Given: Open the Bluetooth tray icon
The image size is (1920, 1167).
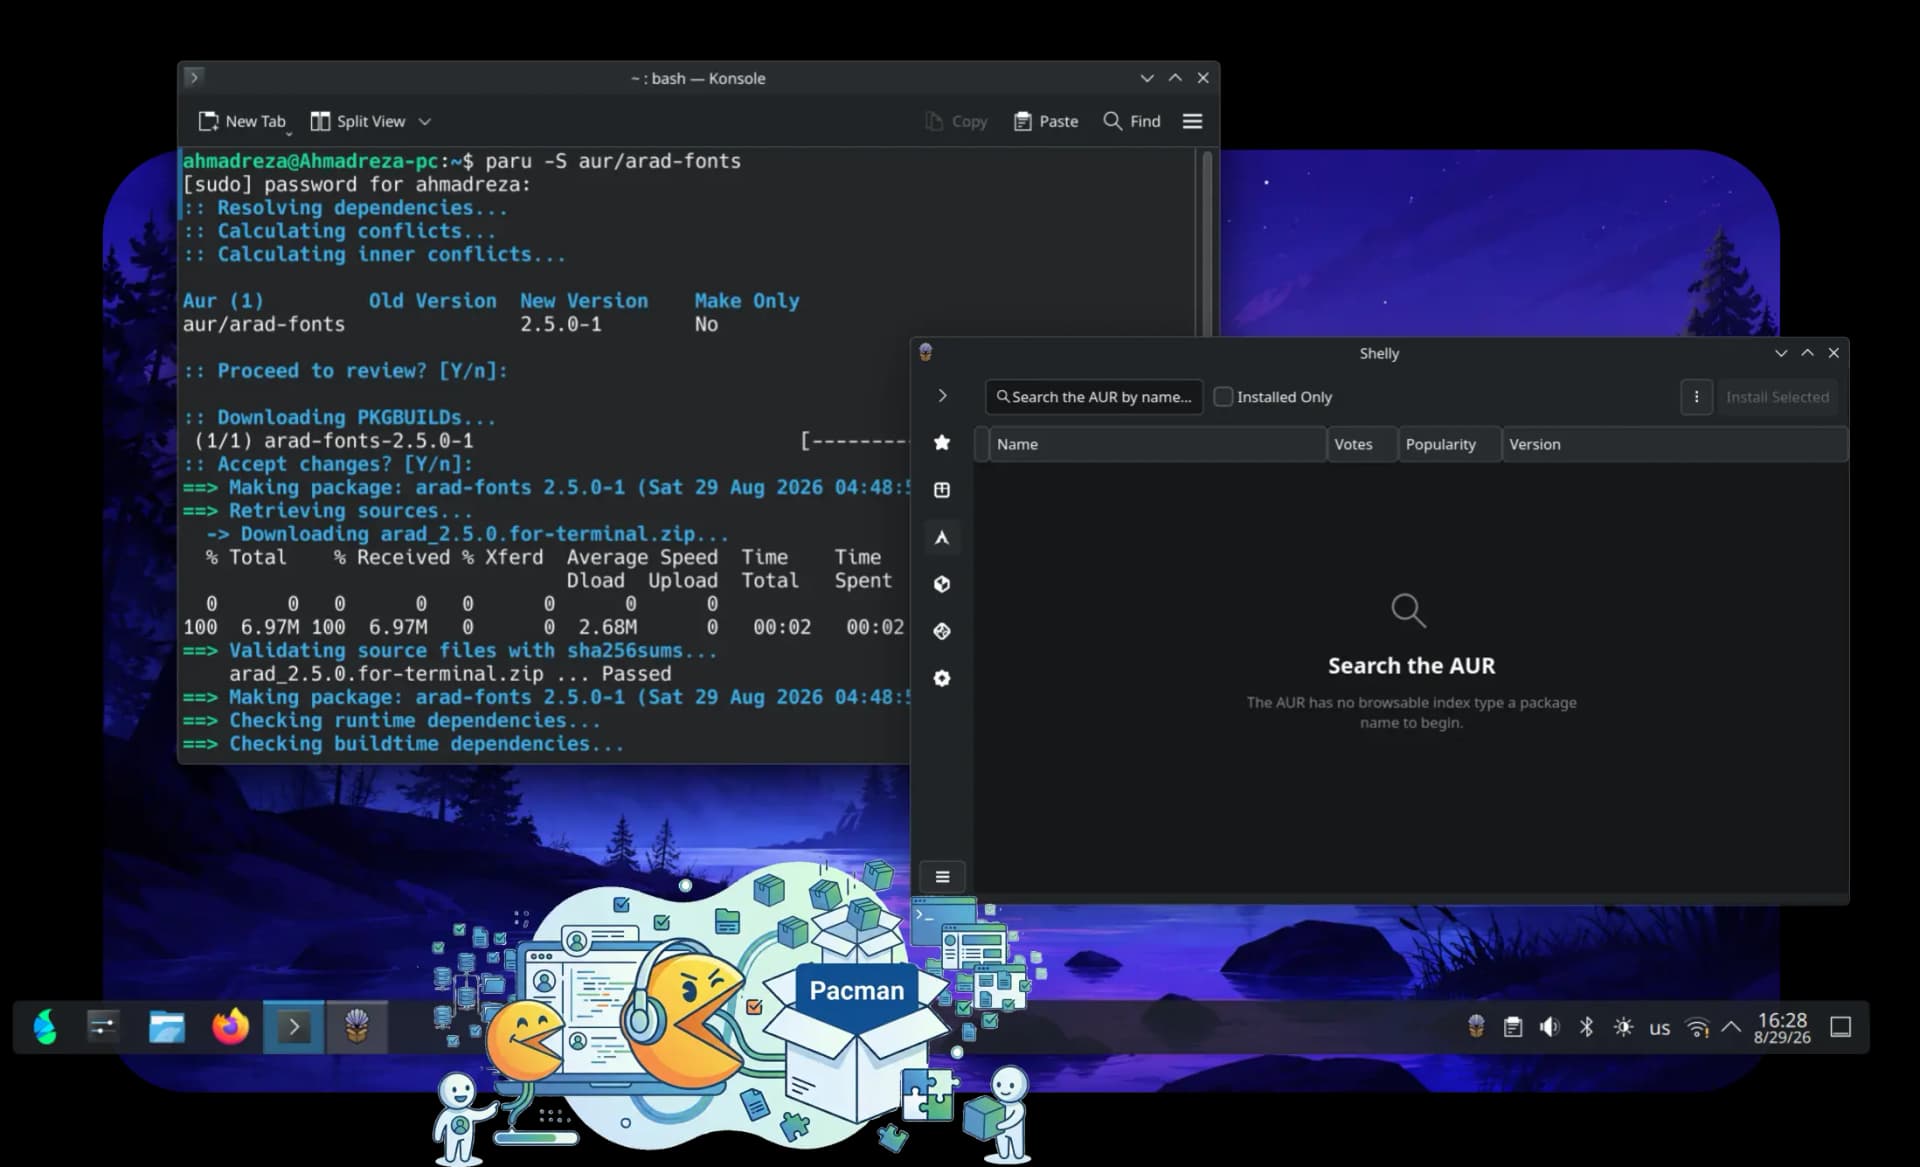Looking at the screenshot, I should [1586, 1027].
